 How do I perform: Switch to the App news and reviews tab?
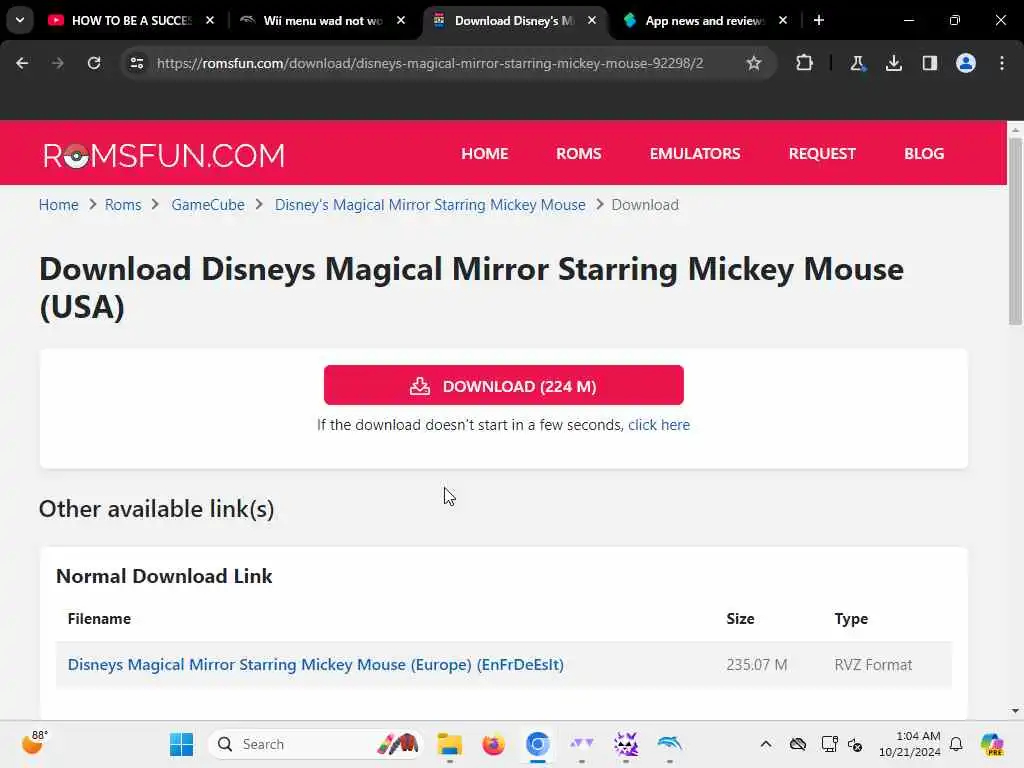(x=704, y=20)
